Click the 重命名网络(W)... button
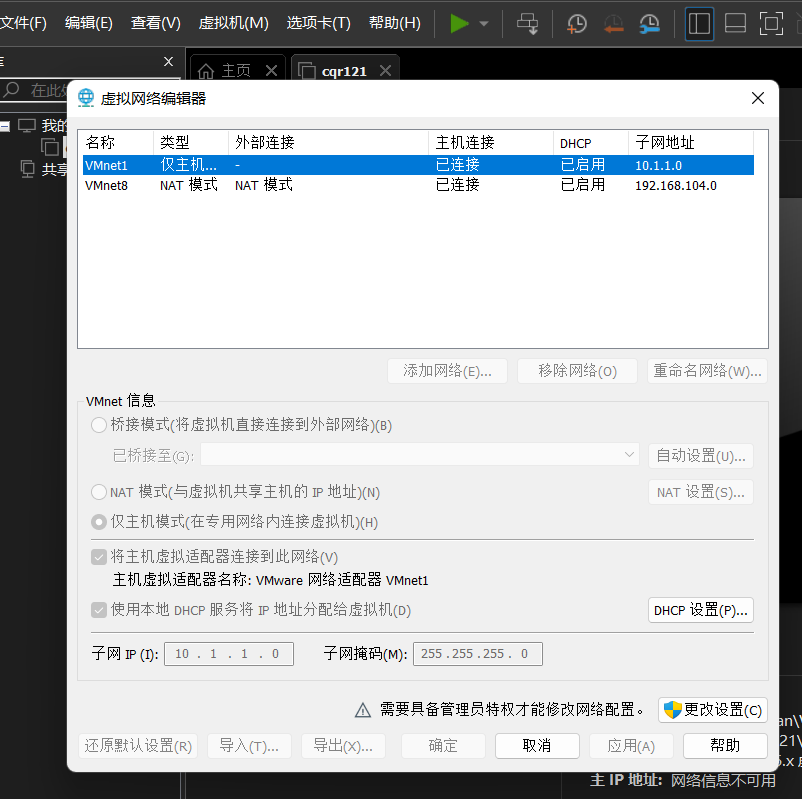This screenshot has height=799, width=802. tap(707, 371)
